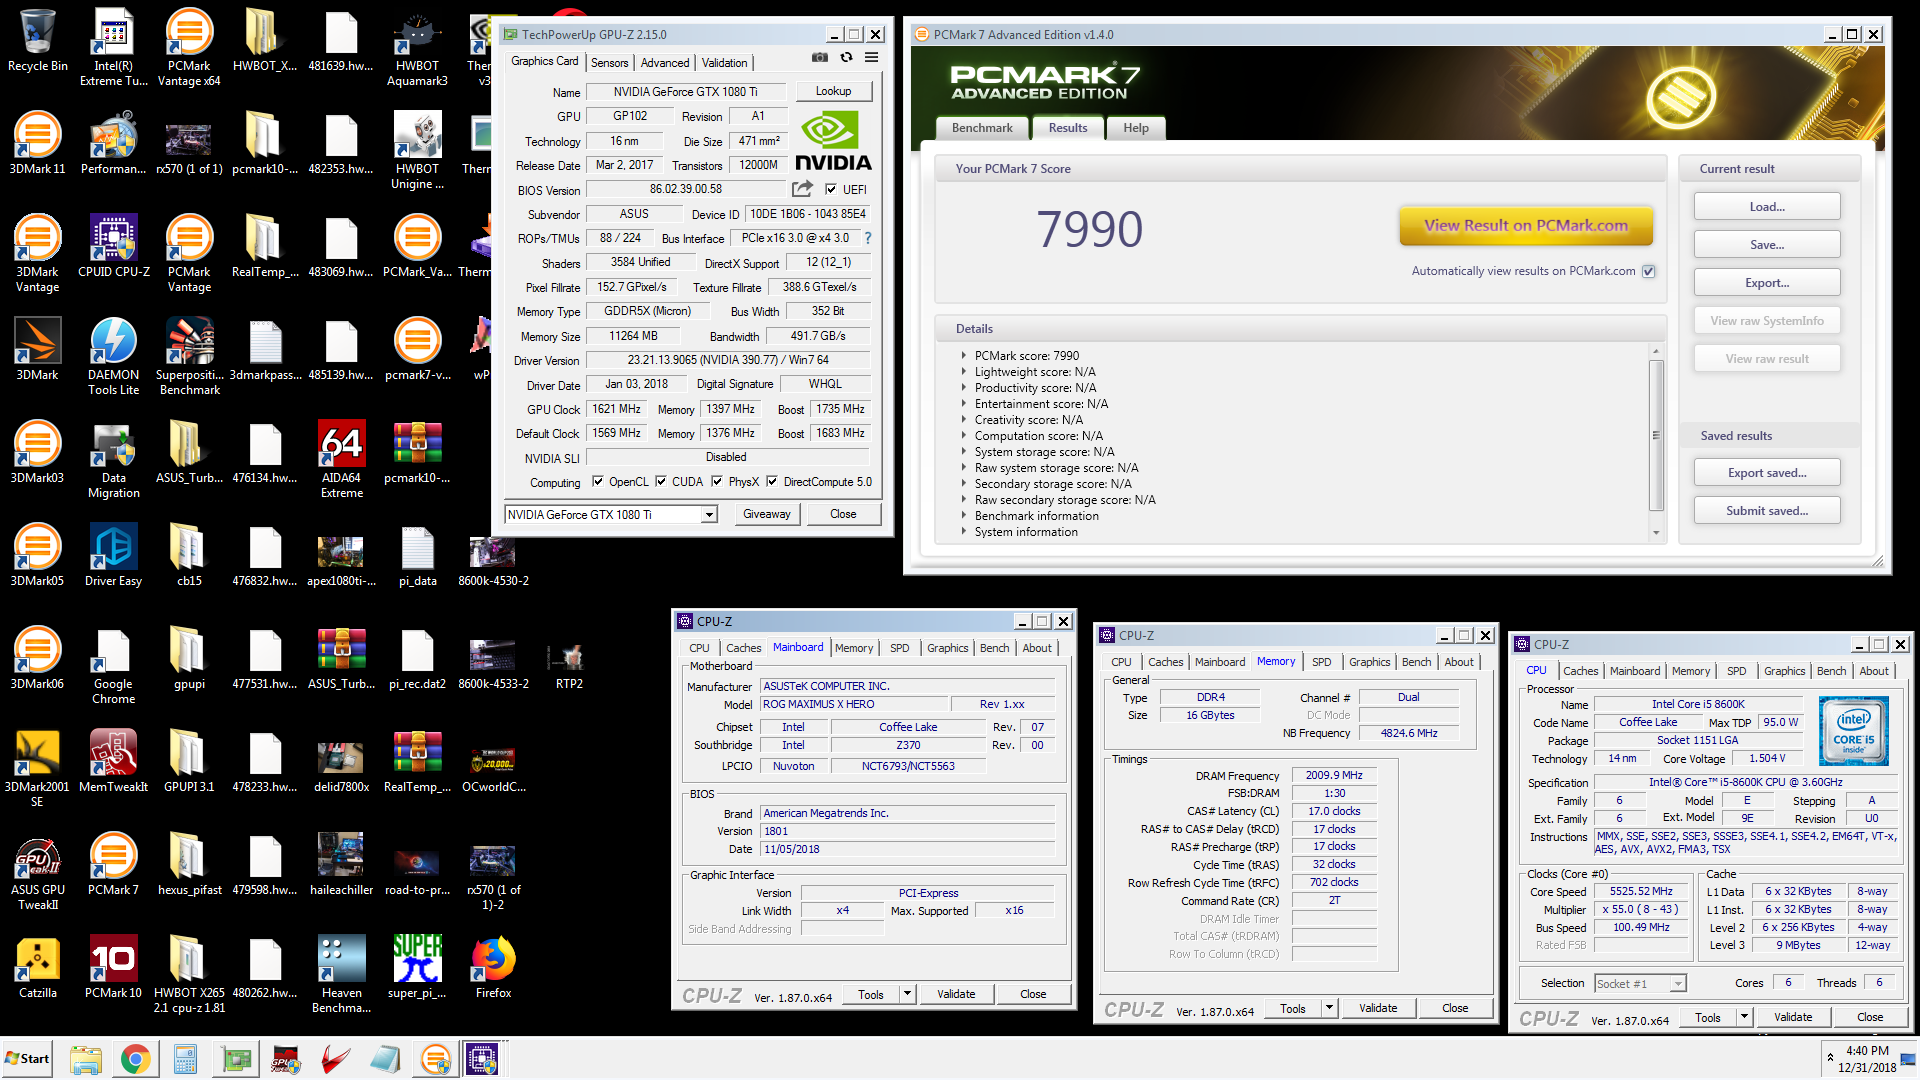The image size is (1920, 1080).
Task: Click the Export saved... button
Action: (1767, 473)
